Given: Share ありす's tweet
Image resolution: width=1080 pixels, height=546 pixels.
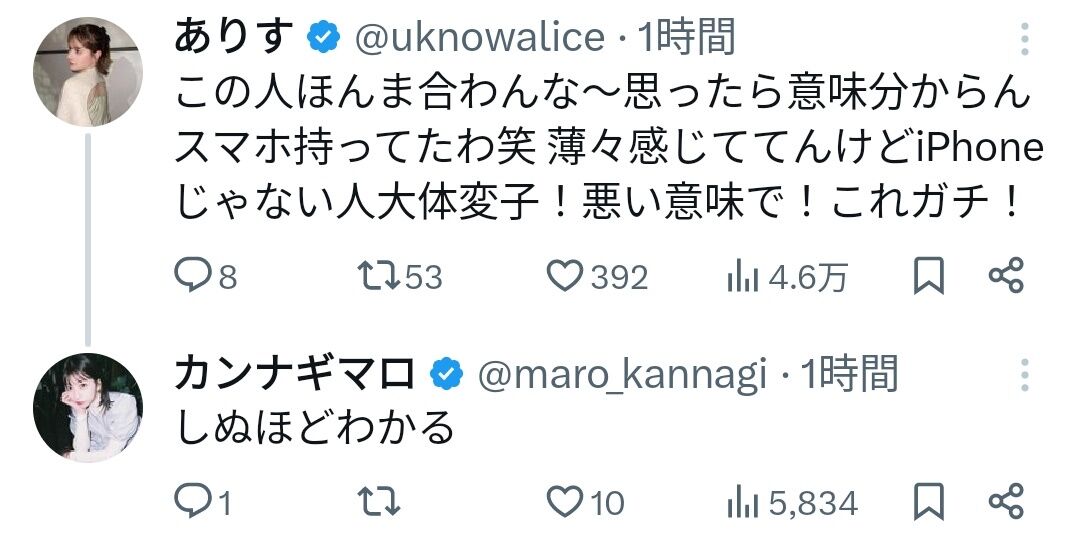Looking at the screenshot, I should pos(1006,276).
